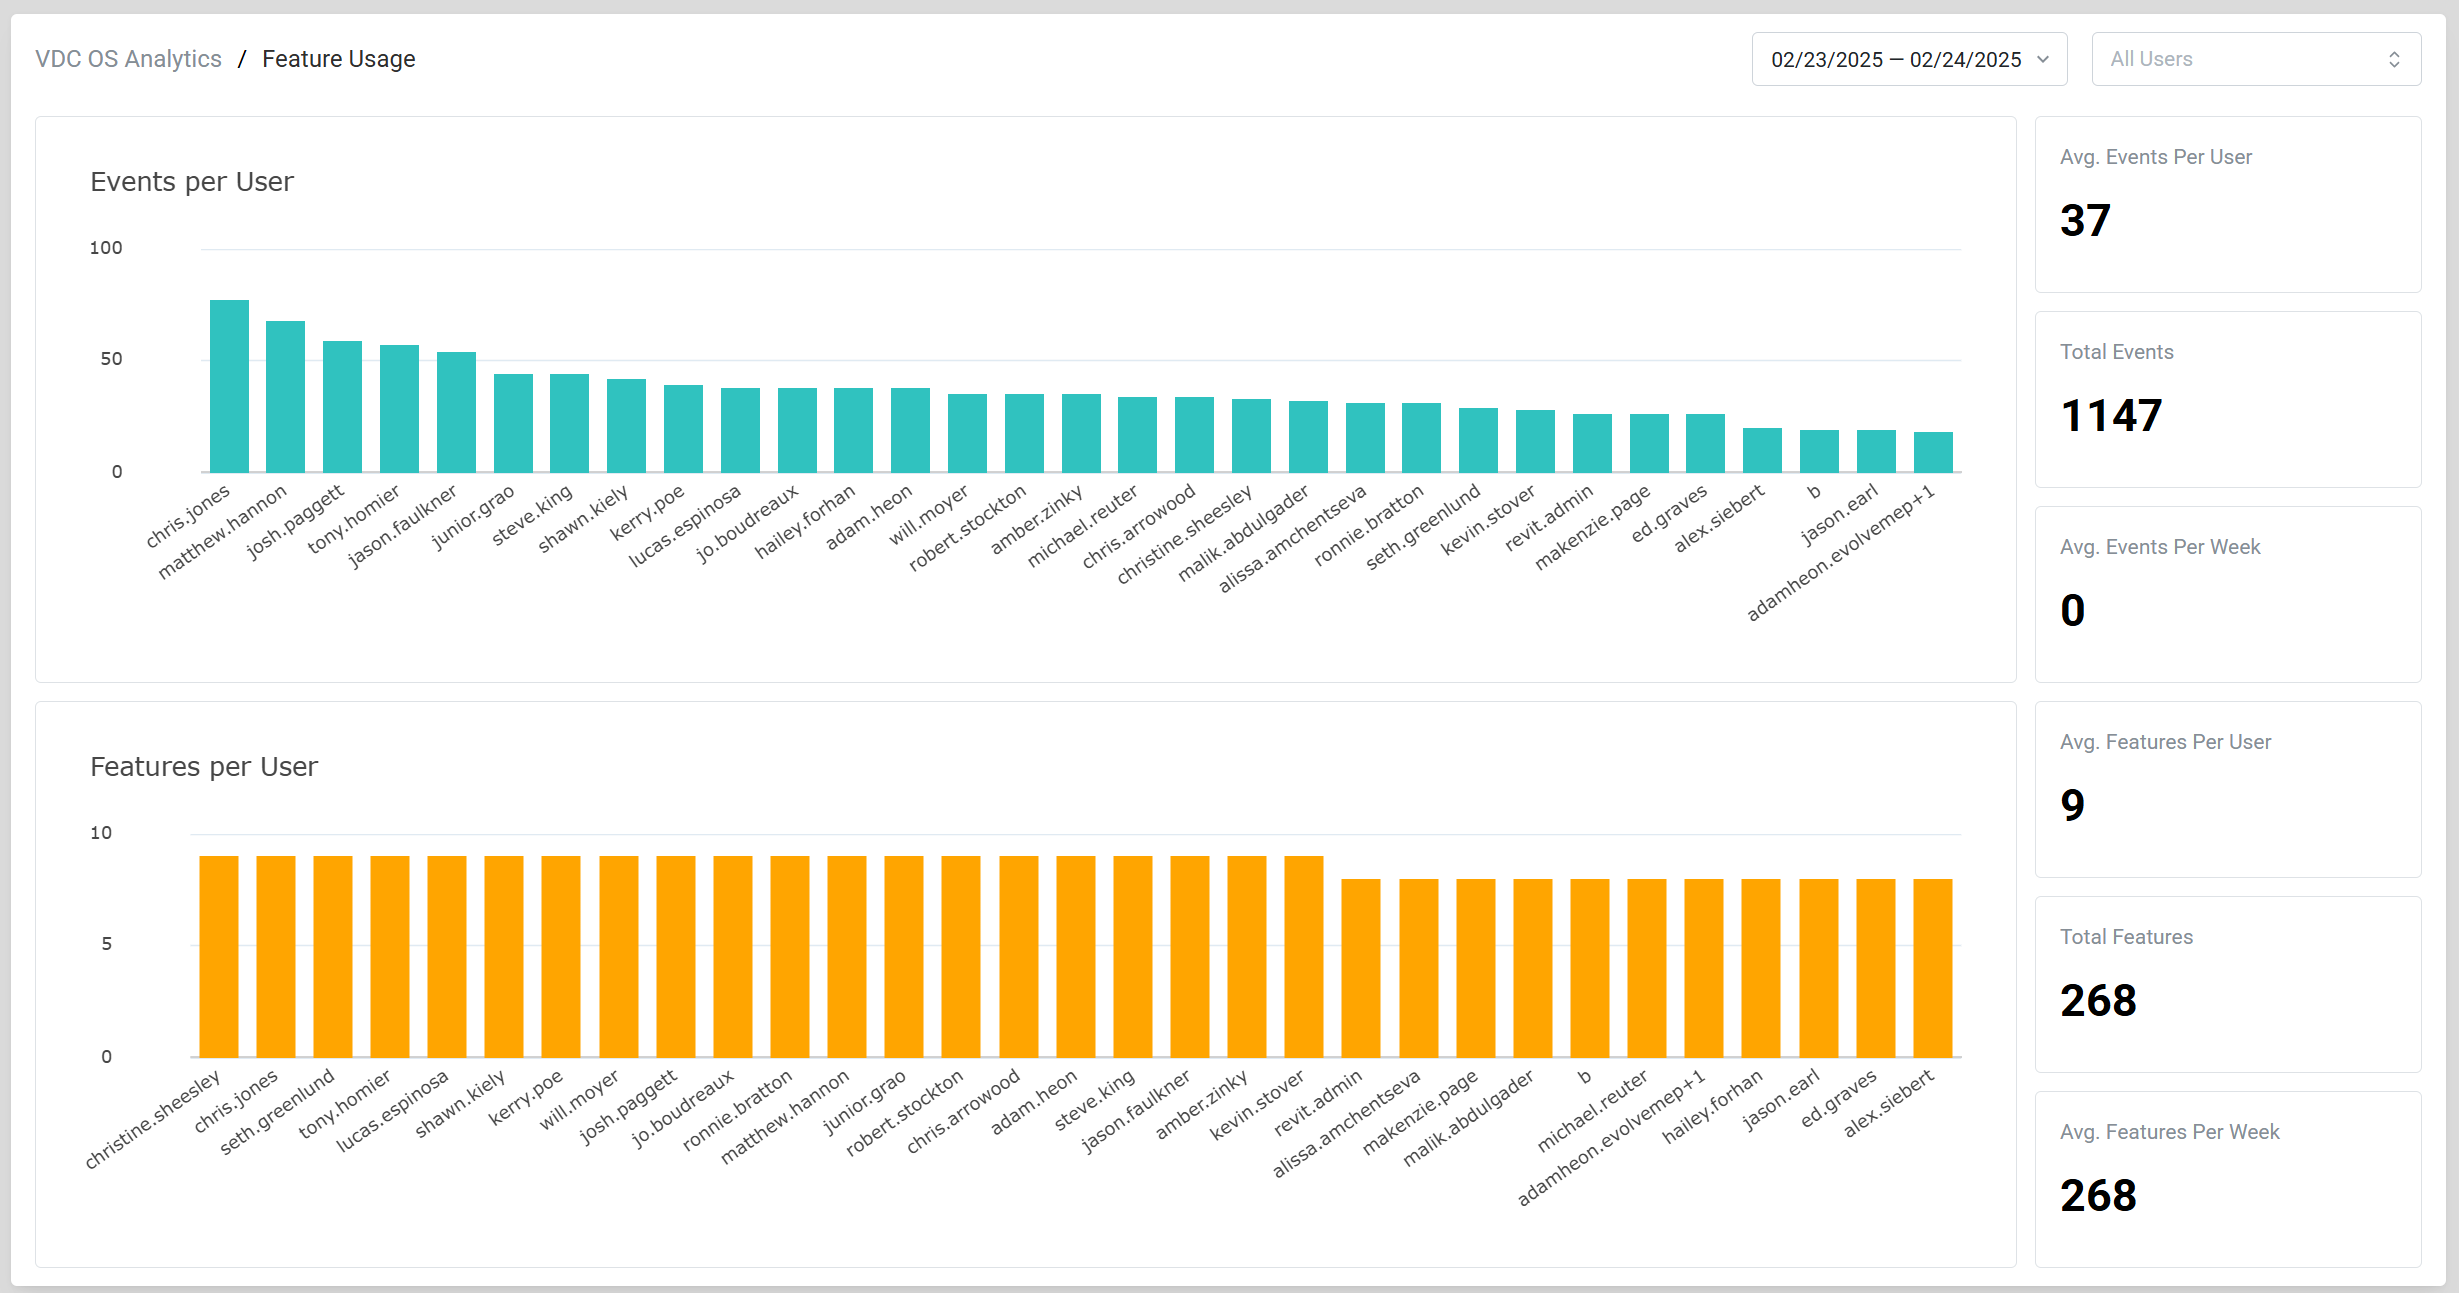Select matthew.hannon teal events bar

286,397
